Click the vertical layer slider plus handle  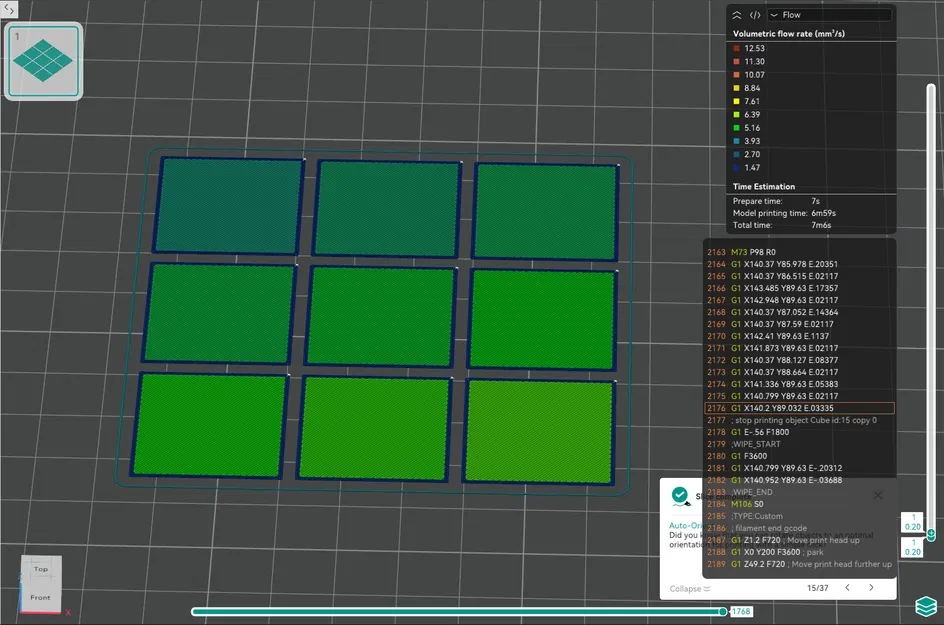point(931,533)
